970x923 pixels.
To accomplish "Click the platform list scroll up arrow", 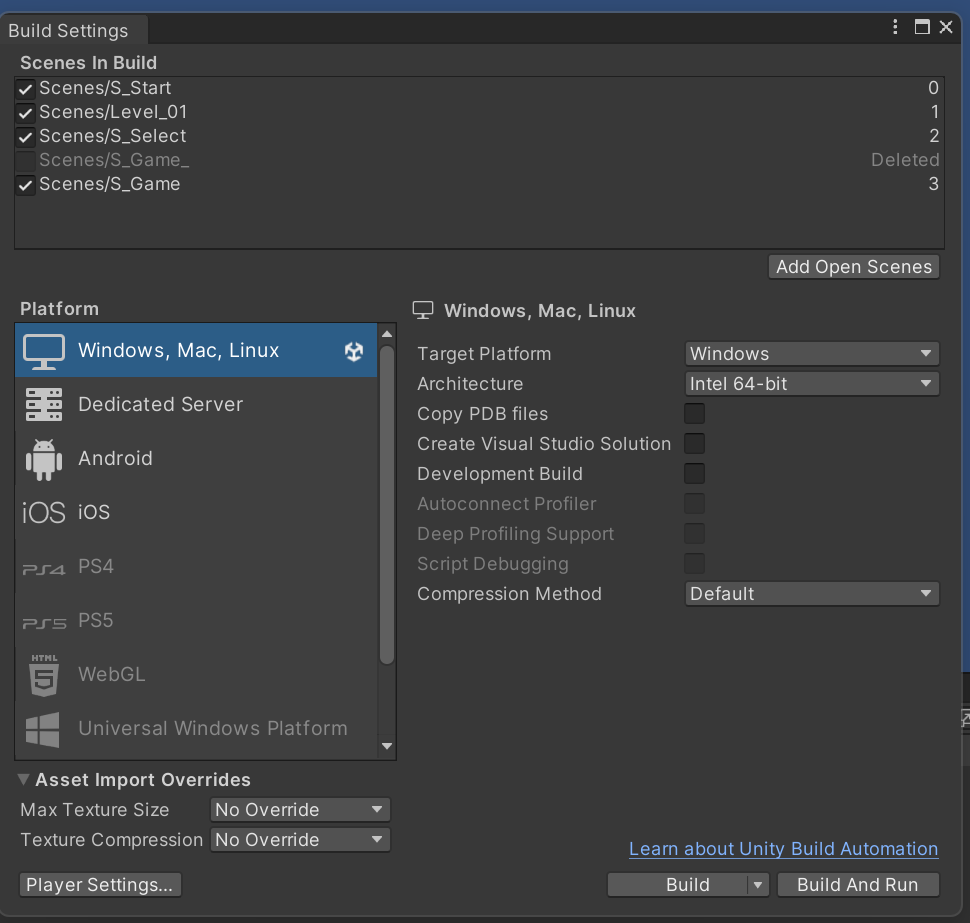I will [x=387, y=333].
